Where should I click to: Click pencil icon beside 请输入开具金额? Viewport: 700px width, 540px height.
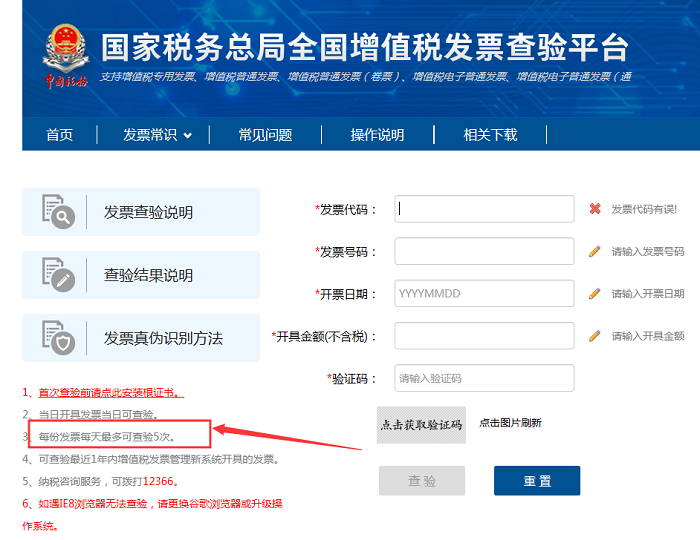[x=594, y=336]
